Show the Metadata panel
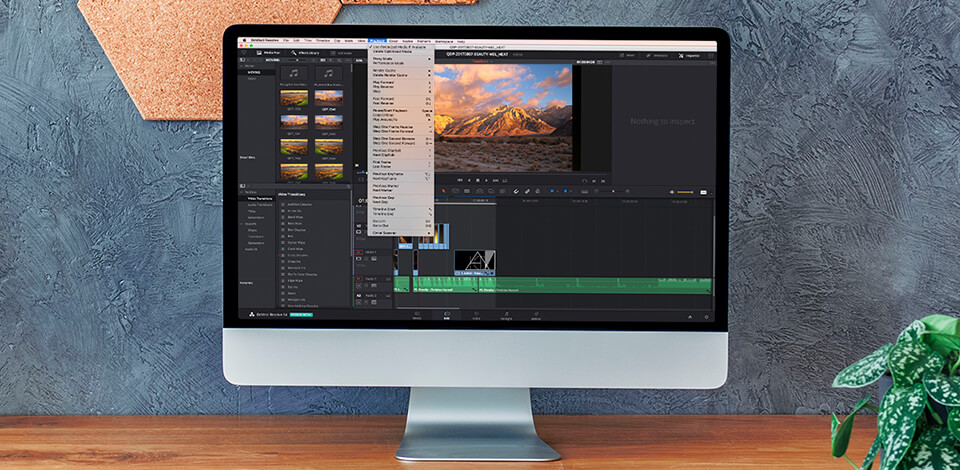 click(x=658, y=56)
